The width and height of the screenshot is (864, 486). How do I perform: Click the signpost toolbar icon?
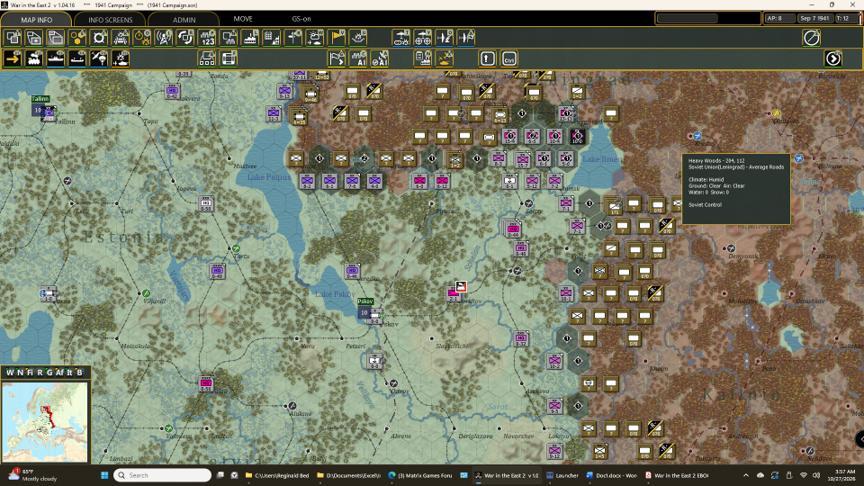coord(294,38)
